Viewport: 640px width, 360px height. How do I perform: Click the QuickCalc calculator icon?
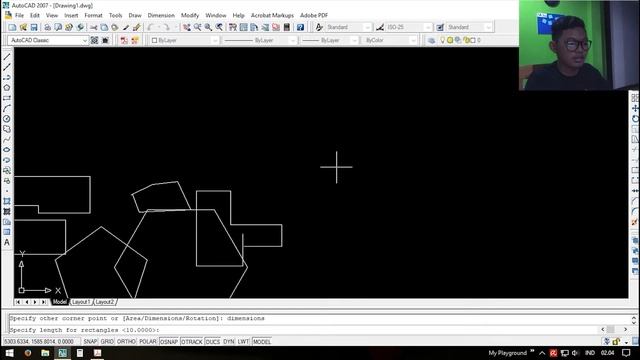pyautogui.click(x=287, y=27)
